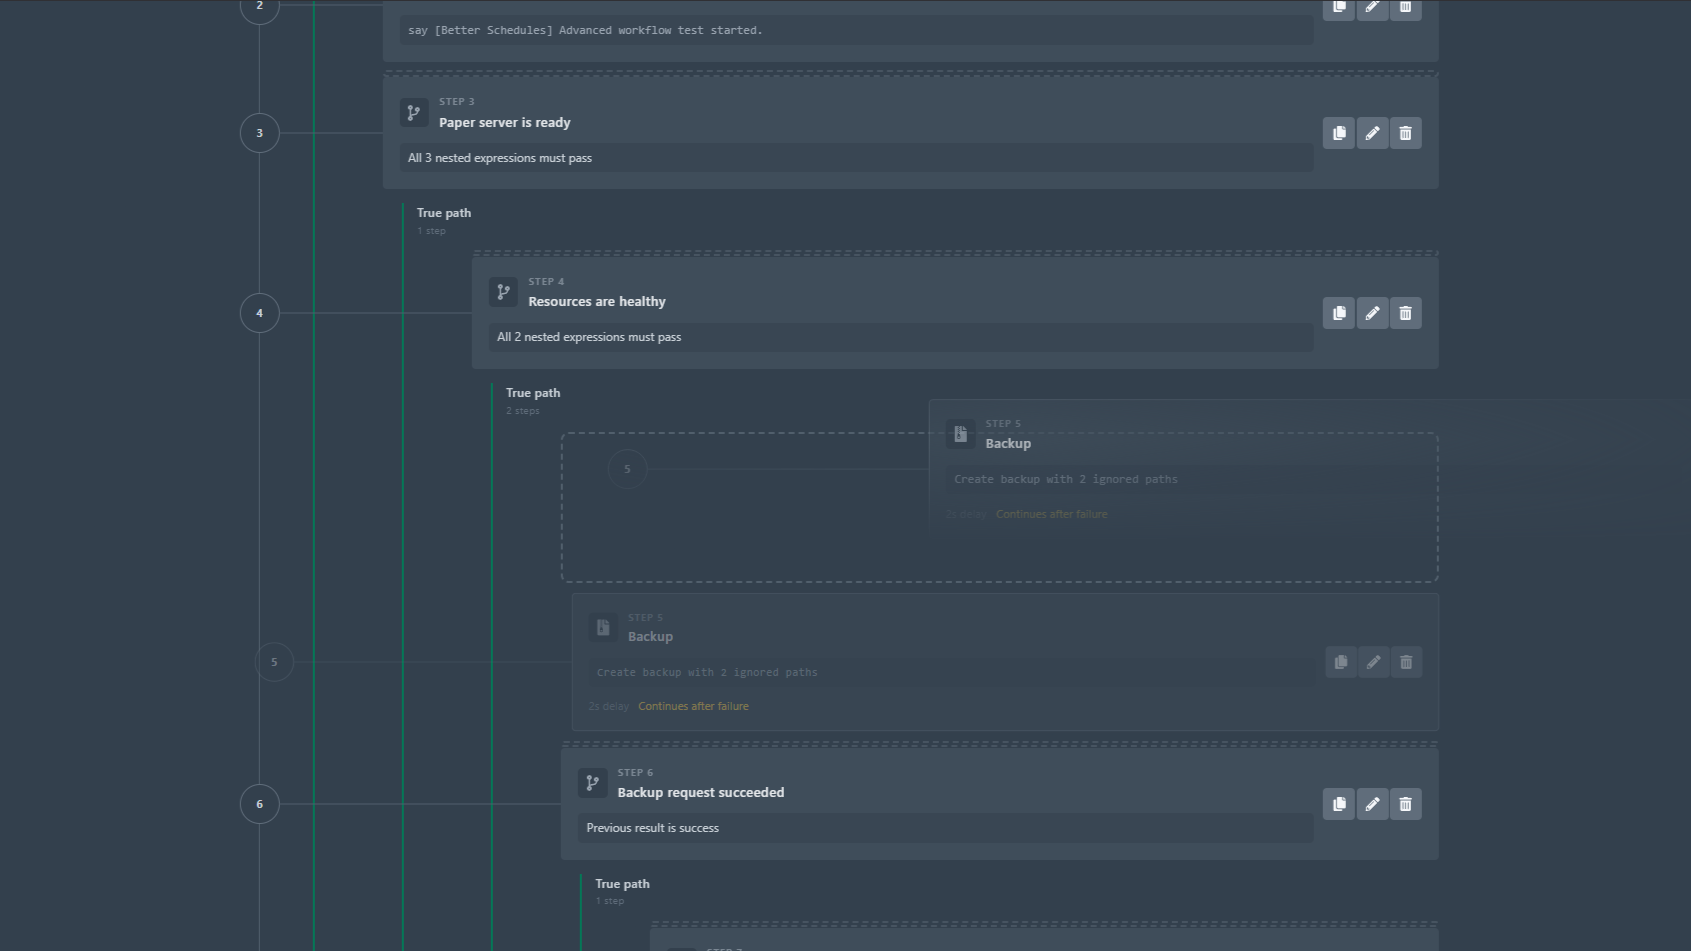Viewport: 1691px width, 951px height.
Task: Duplicate the Backup request succeeded step
Action: (1339, 804)
